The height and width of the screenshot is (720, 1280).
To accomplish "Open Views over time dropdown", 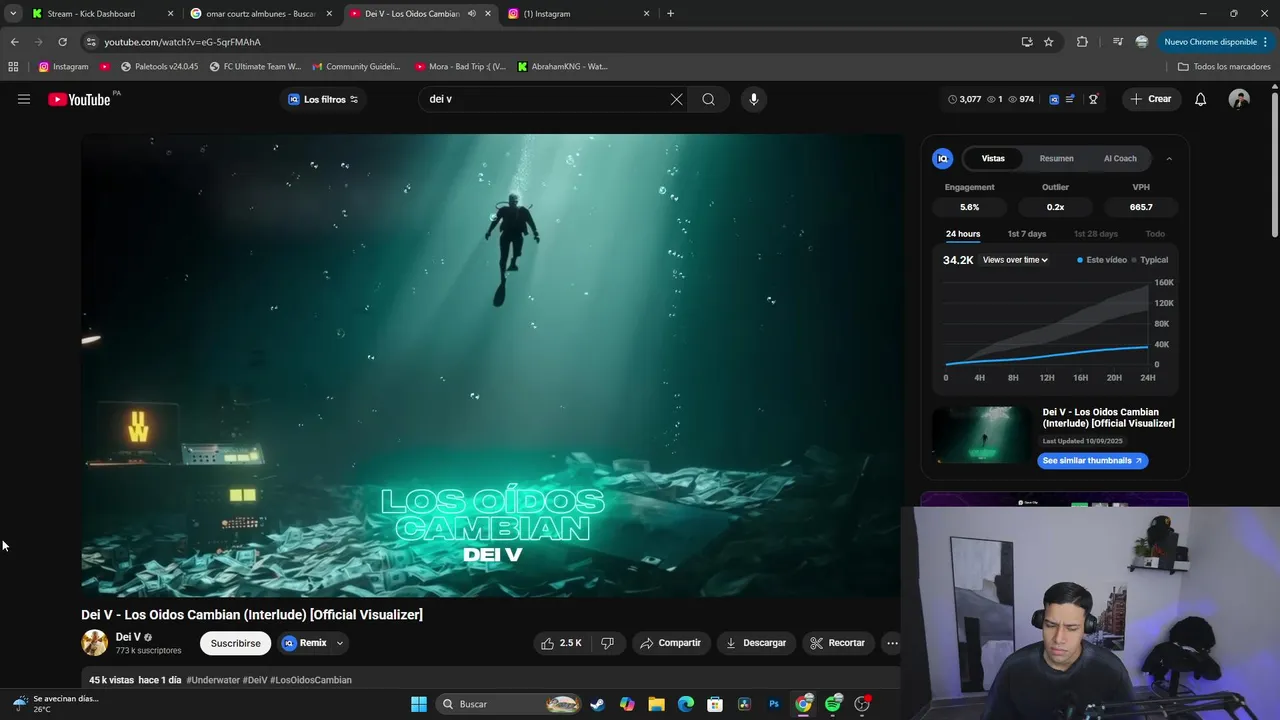I will [x=1015, y=260].
